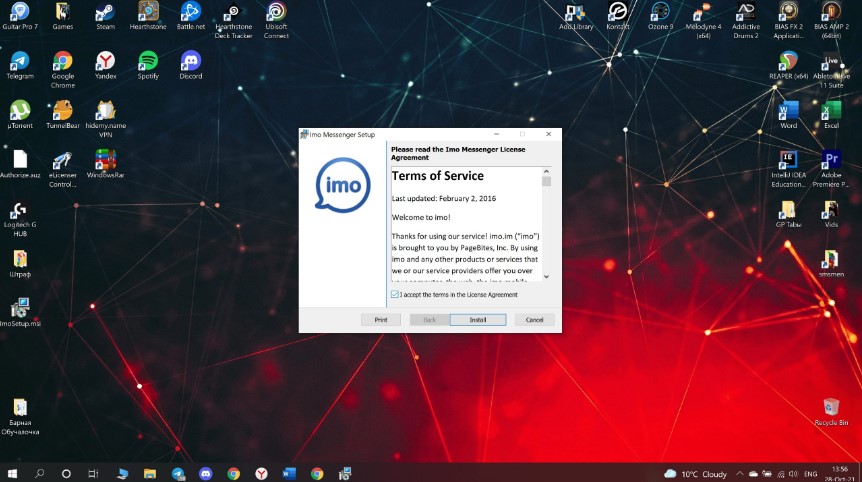Image resolution: width=862 pixels, height=482 pixels.
Task: Open Yandex browser from taskbar
Action: pos(262,473)
